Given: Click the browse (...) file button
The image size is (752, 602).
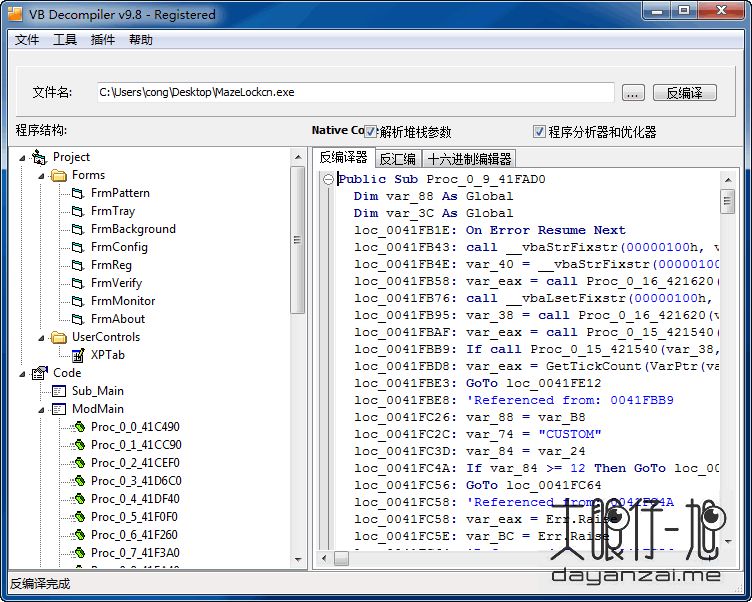Looking at the screenshot, I should (633, 93).
